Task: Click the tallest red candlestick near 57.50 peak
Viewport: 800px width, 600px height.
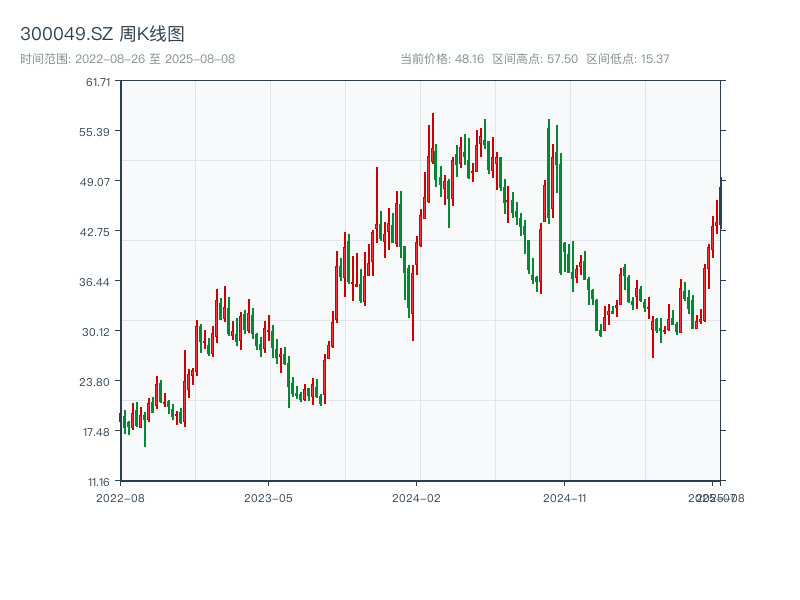Action: (x=433, y=138)
